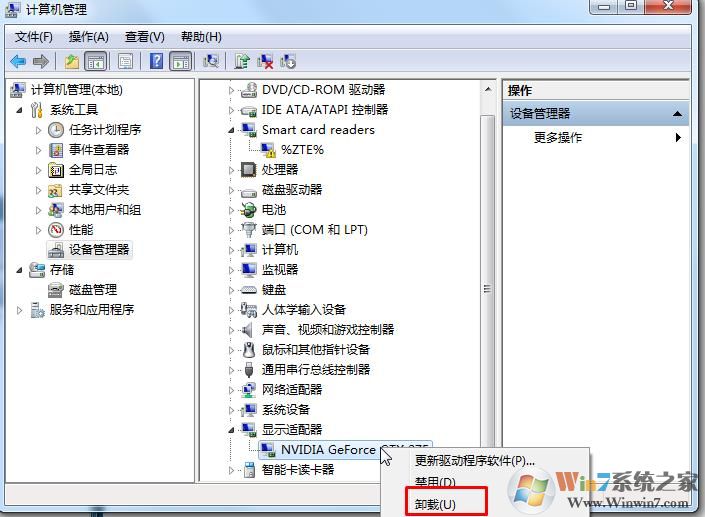Select 计算机管理(本地) root node
The width and height of the screenshot is (705, 517).
tap(76, 89)
